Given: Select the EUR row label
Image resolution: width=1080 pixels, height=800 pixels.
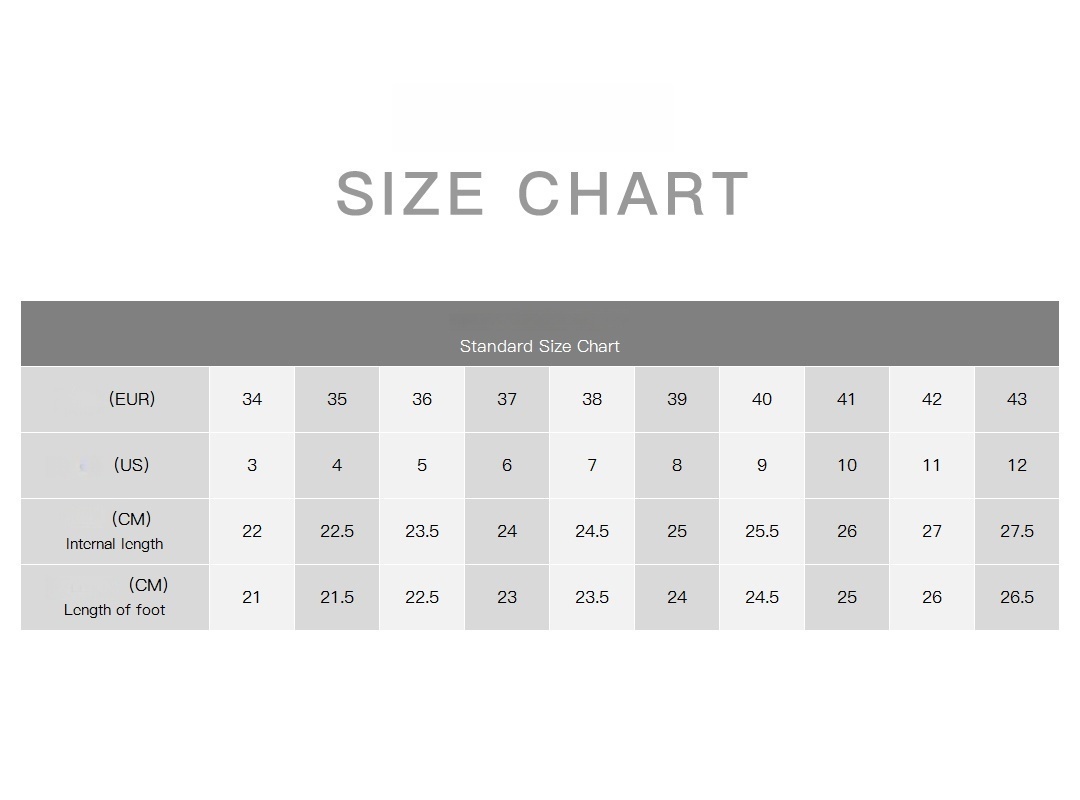Looking at the screenshot, I should 115,399.
